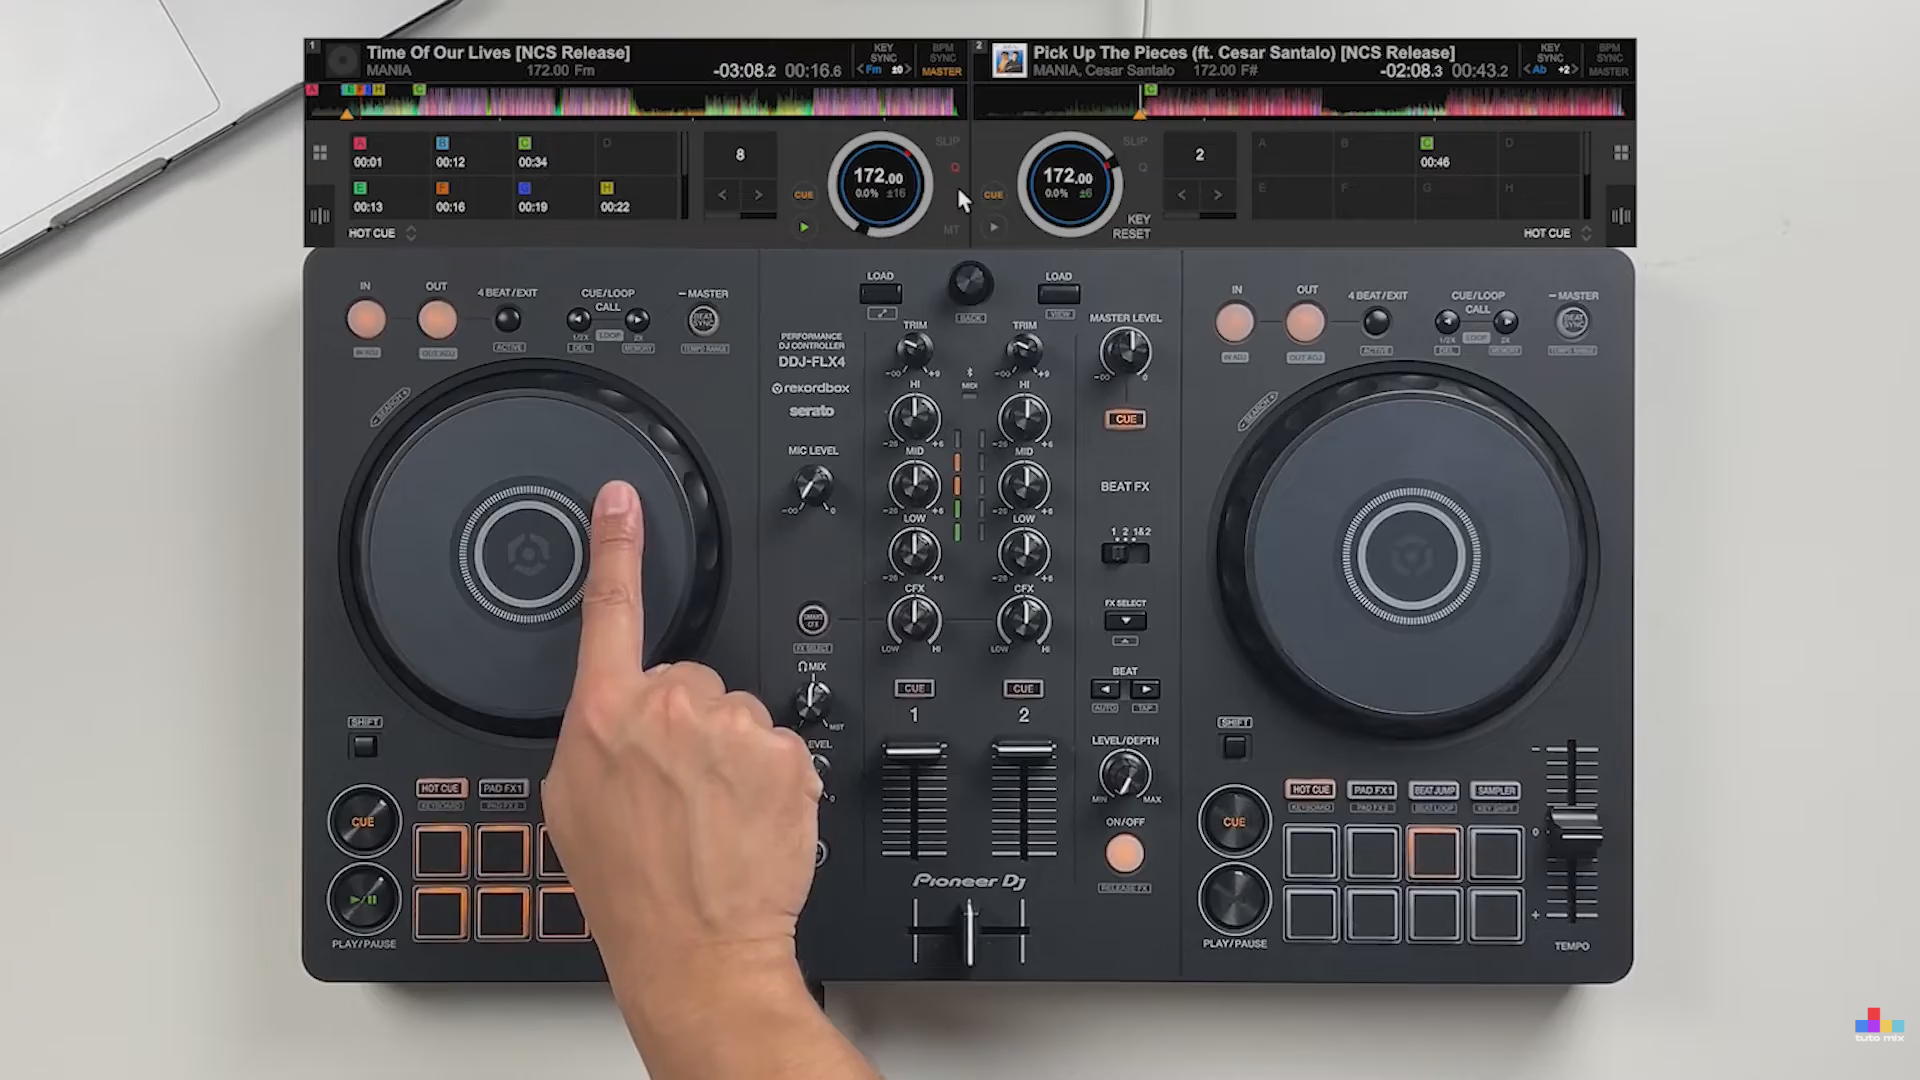The width and height of the screenshot is (1920, 1080).
Task: Toggle the orange MASTER button on deck 1
Action: pyautogui.click(x=942, y=72)
